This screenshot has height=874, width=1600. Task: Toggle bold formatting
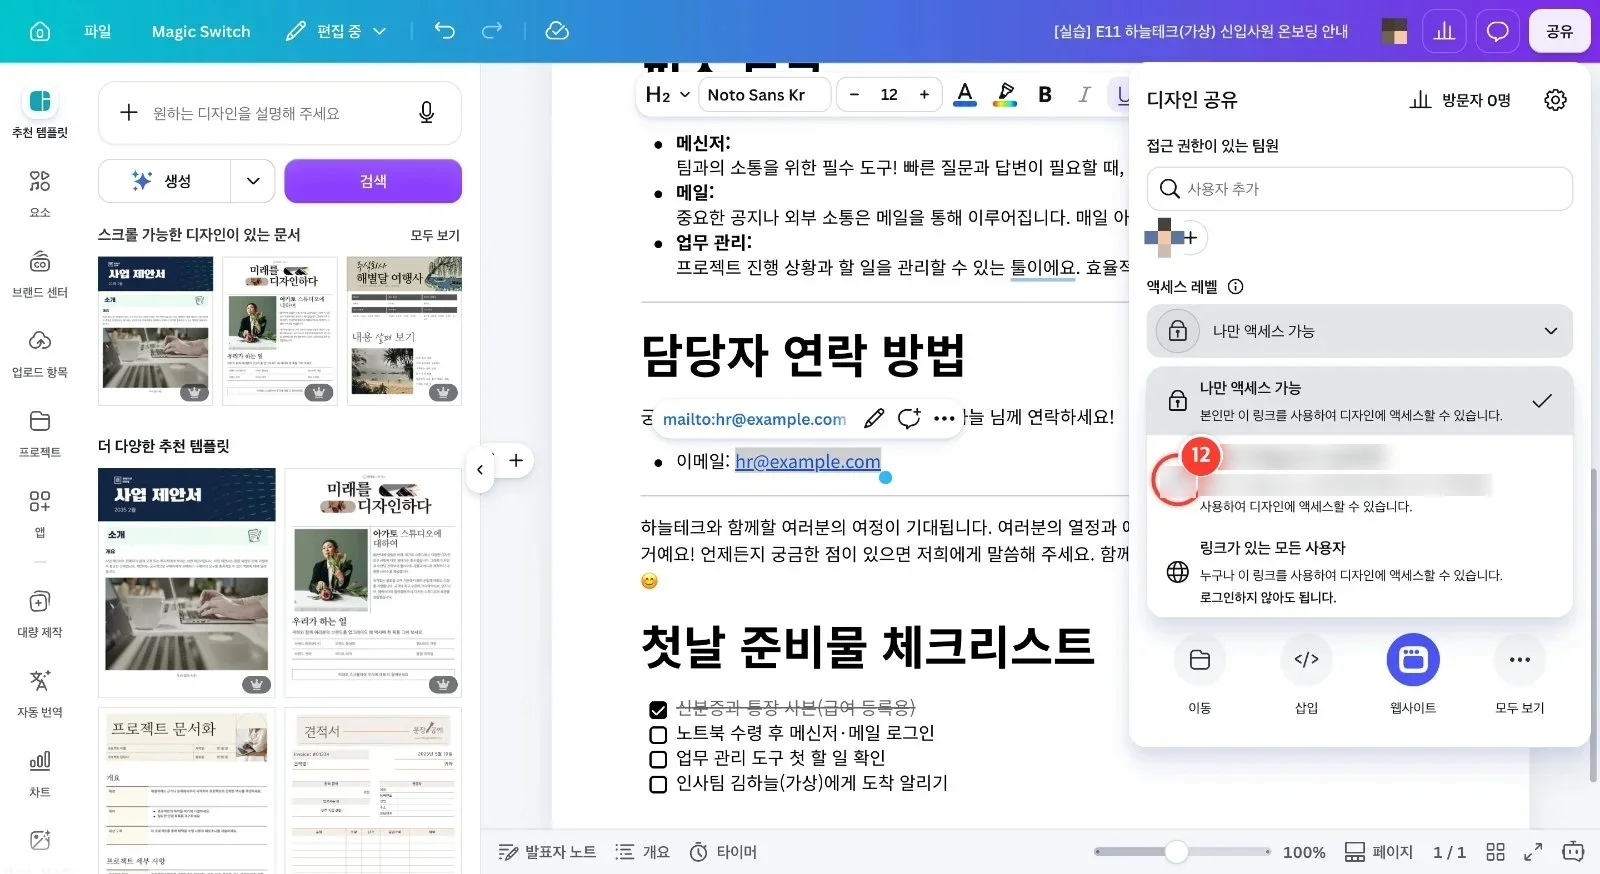(x=1045, y=94)
